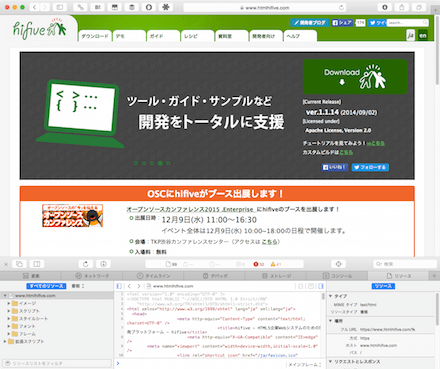
Task: Open the レシピ navigation tab
Action: point(198,36)
